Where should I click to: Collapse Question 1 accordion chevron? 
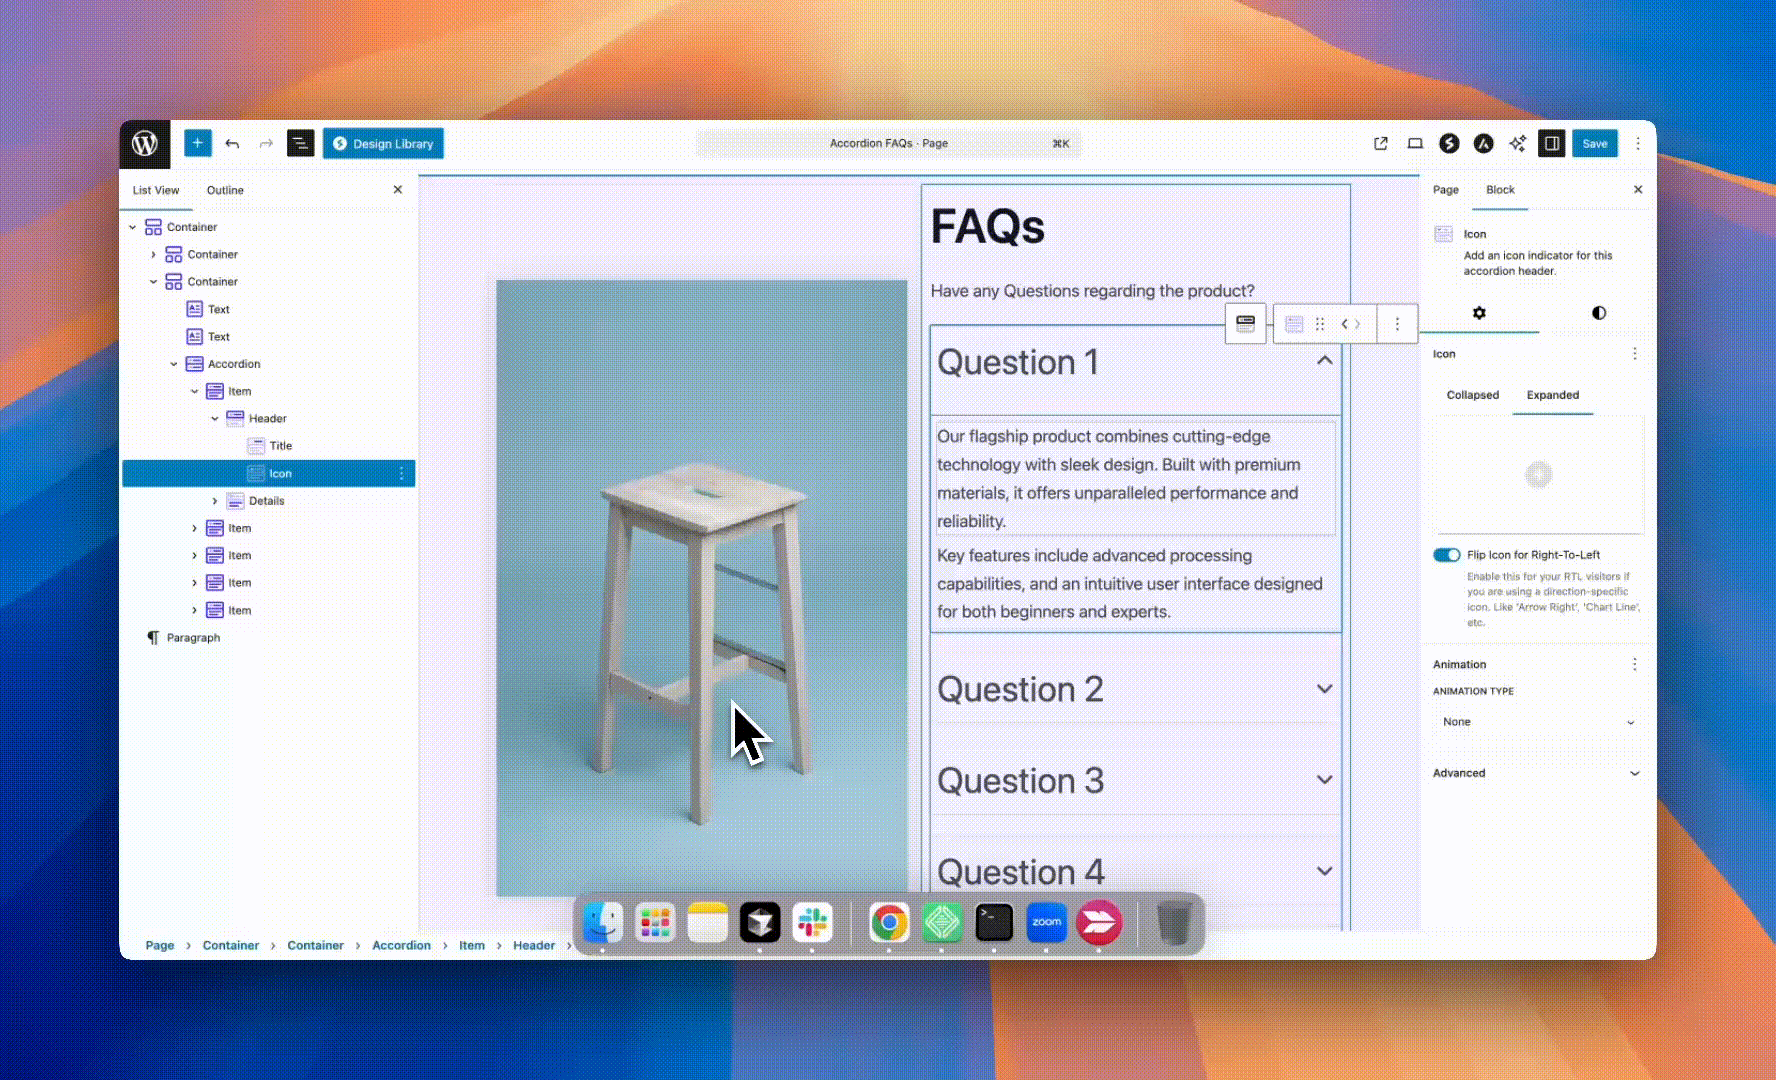[1324, 361]
